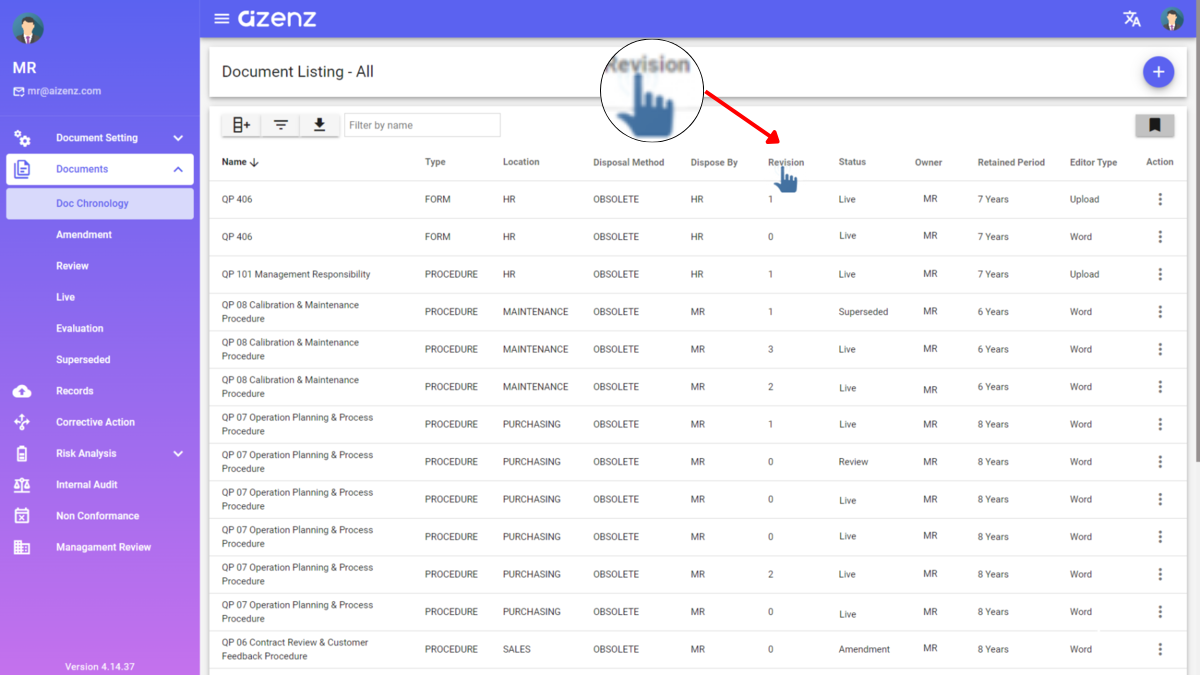This screenshot has height=677, width=1200.
Task: Open the Amendment page in sidebar
Action: click(84, 235)
